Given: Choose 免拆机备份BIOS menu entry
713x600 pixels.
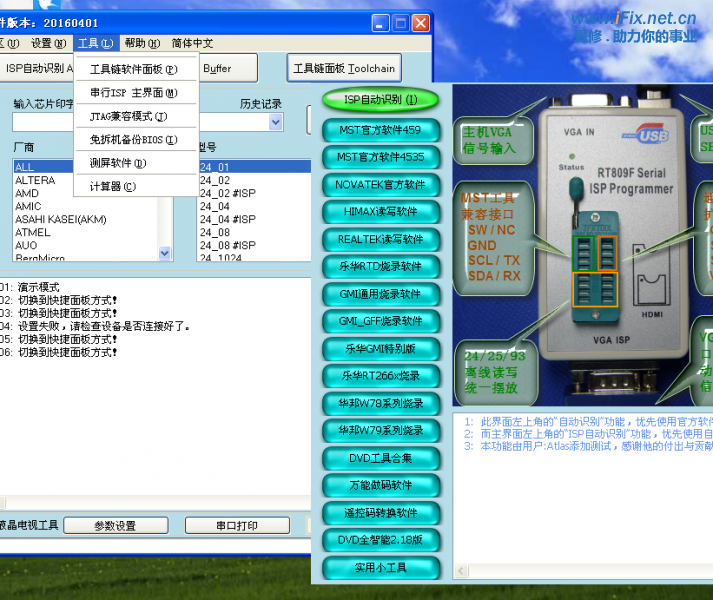Looking at the screenshot, I should (136, 140).
